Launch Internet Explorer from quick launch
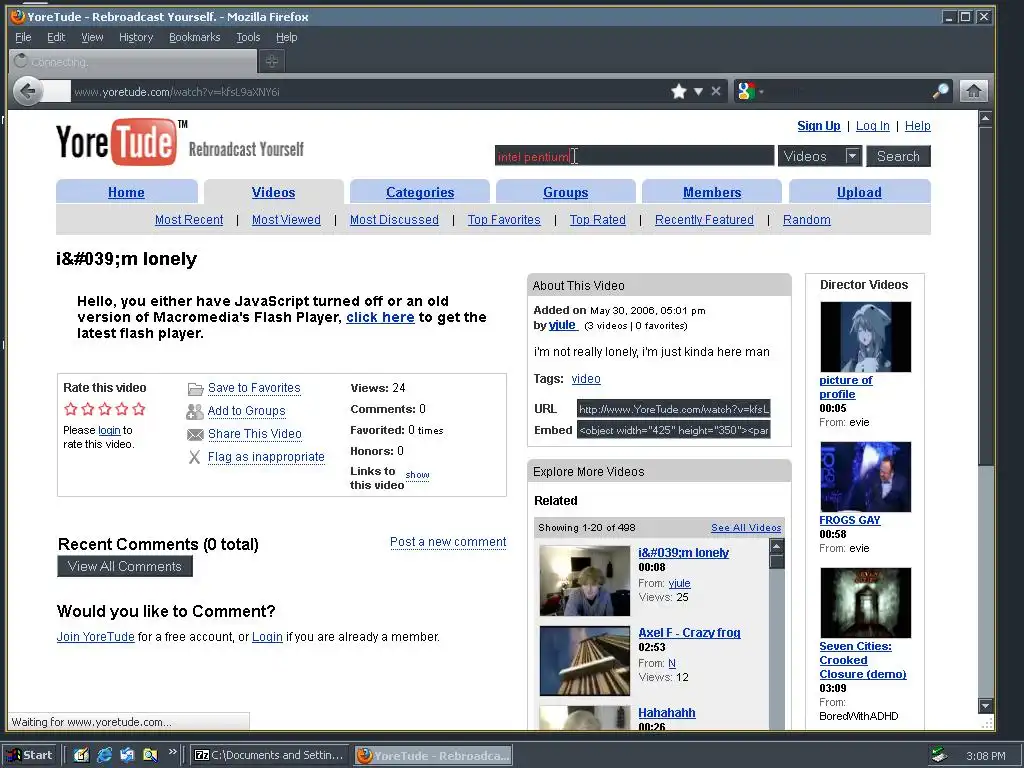This screenshot has height=768, width=1024. [104, 755]
